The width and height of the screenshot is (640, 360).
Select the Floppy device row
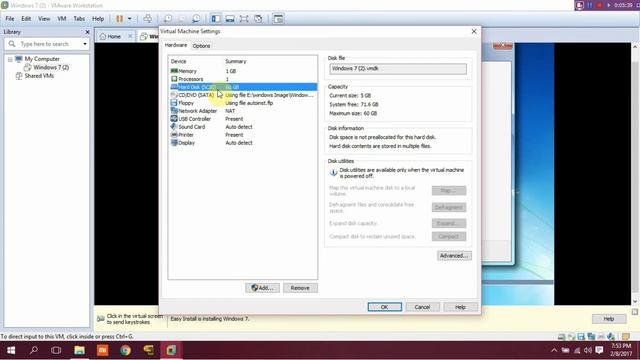[243, 103]
